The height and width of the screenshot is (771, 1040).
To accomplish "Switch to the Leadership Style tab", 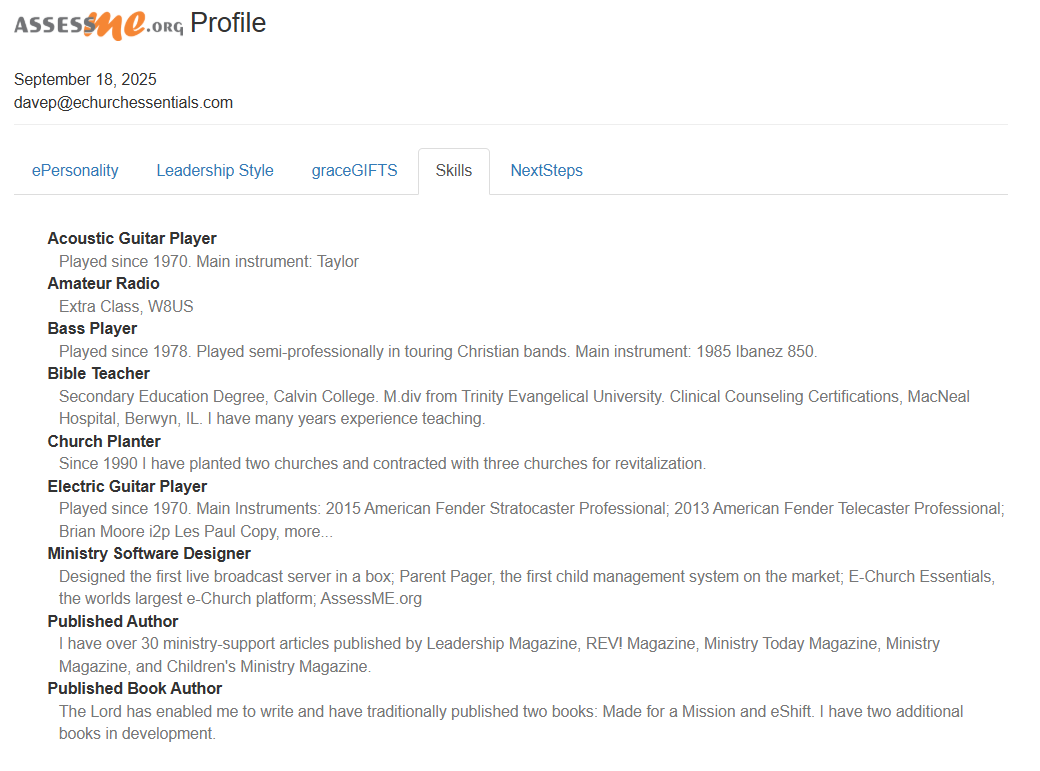I will (214, 171).
